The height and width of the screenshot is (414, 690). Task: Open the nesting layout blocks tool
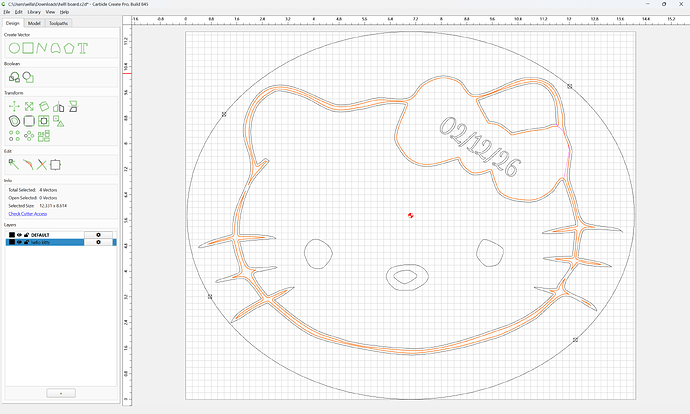coord(44,136)
